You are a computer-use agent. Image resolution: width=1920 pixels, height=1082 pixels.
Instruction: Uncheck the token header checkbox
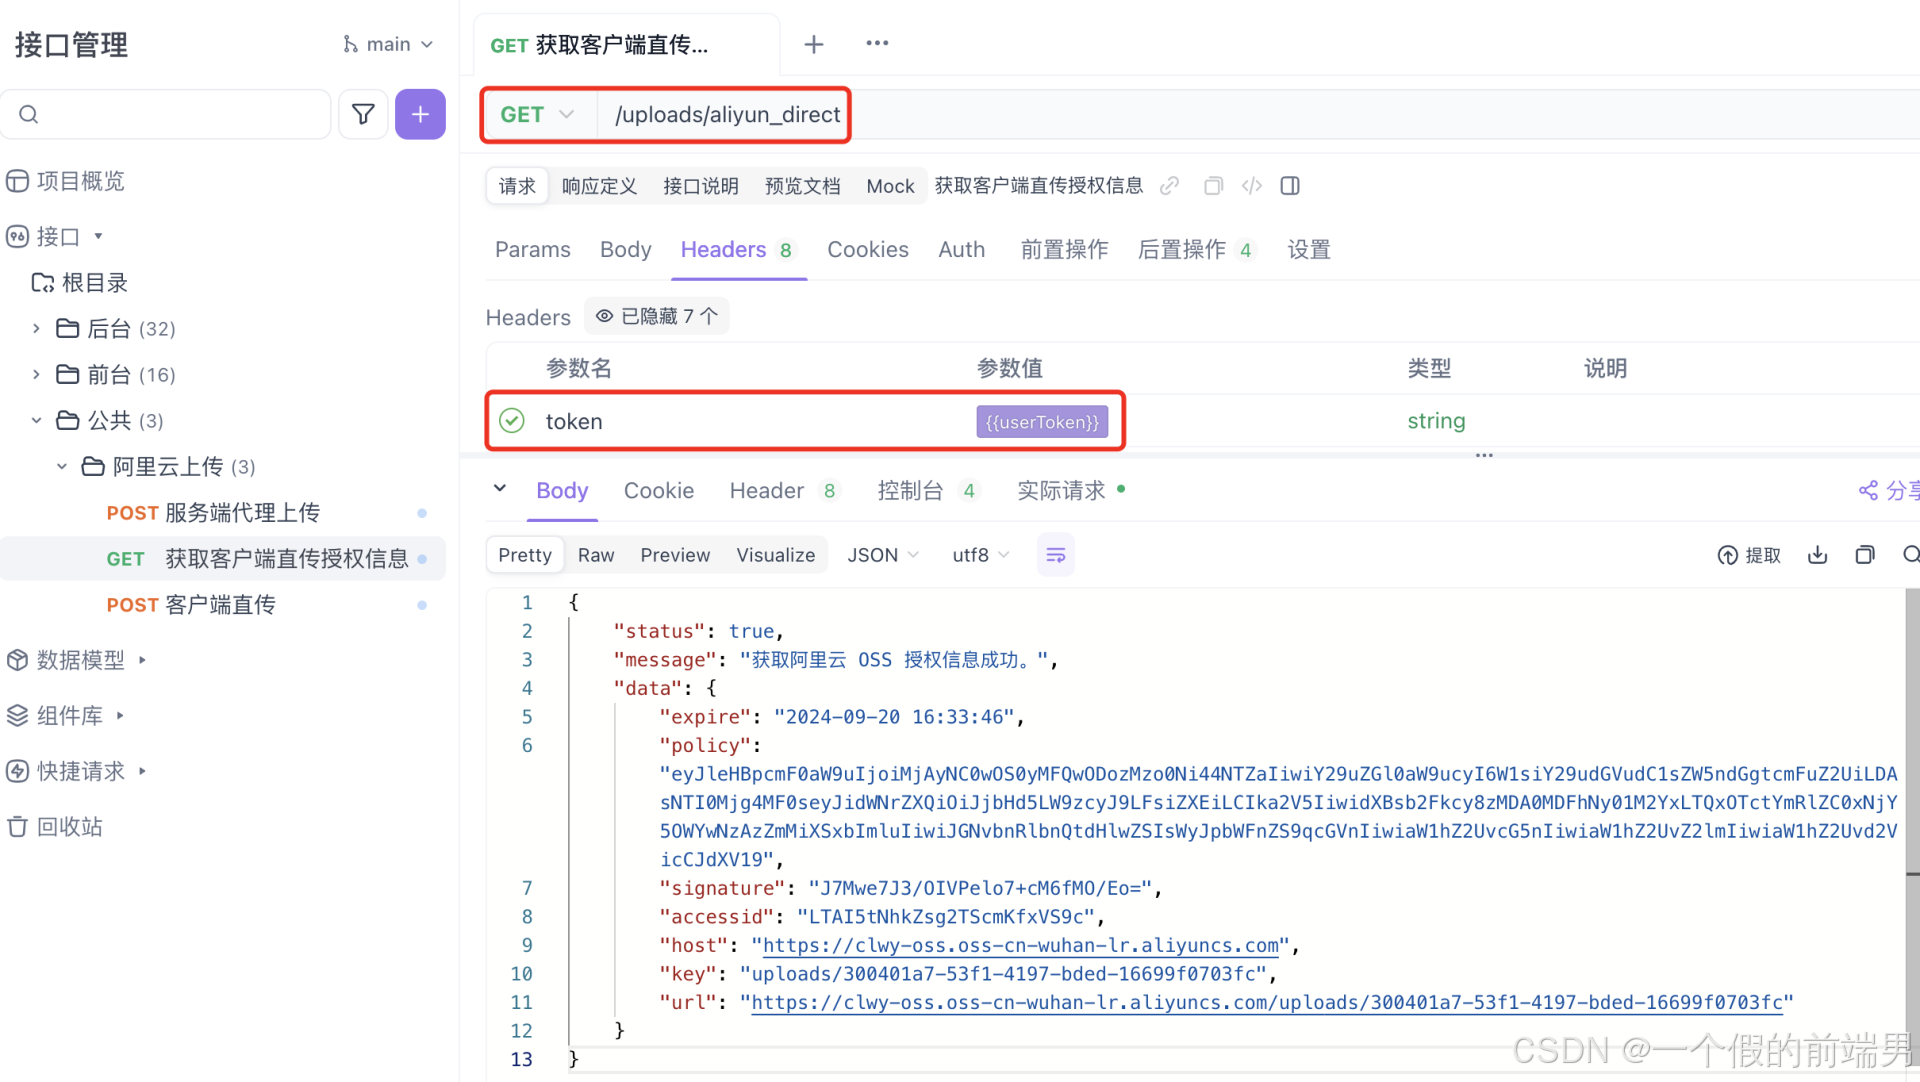pyautogui.click(x=512, y=421)
